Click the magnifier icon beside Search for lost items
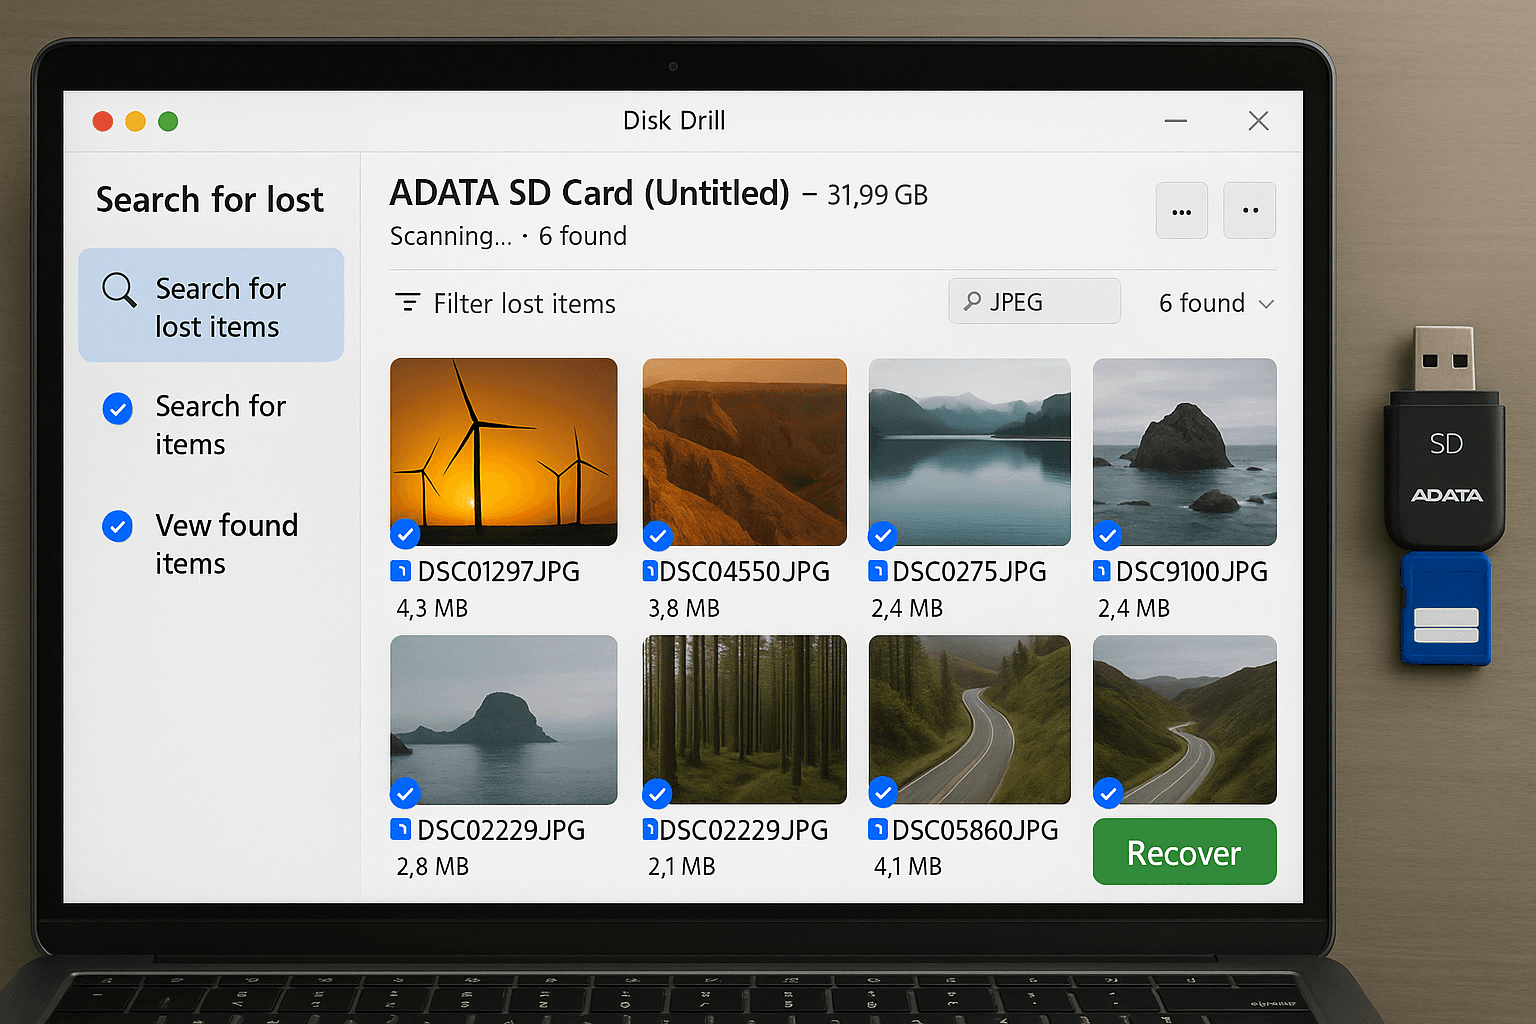This screenshot has width=1536, height=1024. (119, 290)
